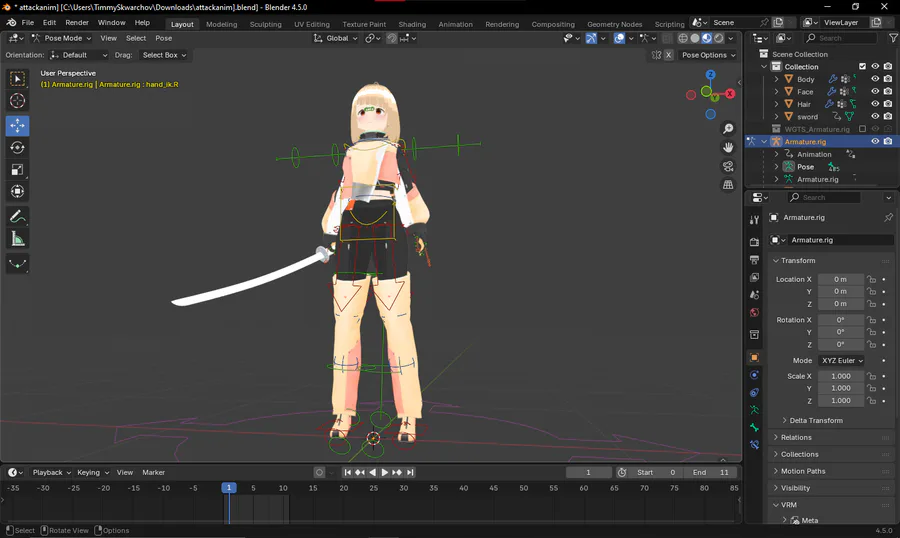Click the Scale X value field
This screenshot has height=538, width=900.
point(841,376)
